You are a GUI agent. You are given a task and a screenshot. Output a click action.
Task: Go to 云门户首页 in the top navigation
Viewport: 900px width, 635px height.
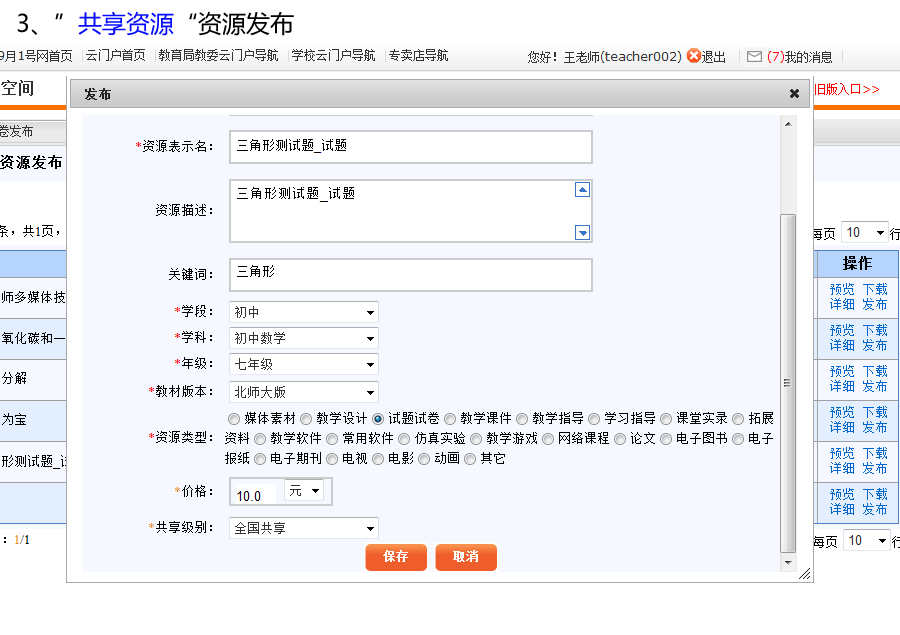[116, 56]
